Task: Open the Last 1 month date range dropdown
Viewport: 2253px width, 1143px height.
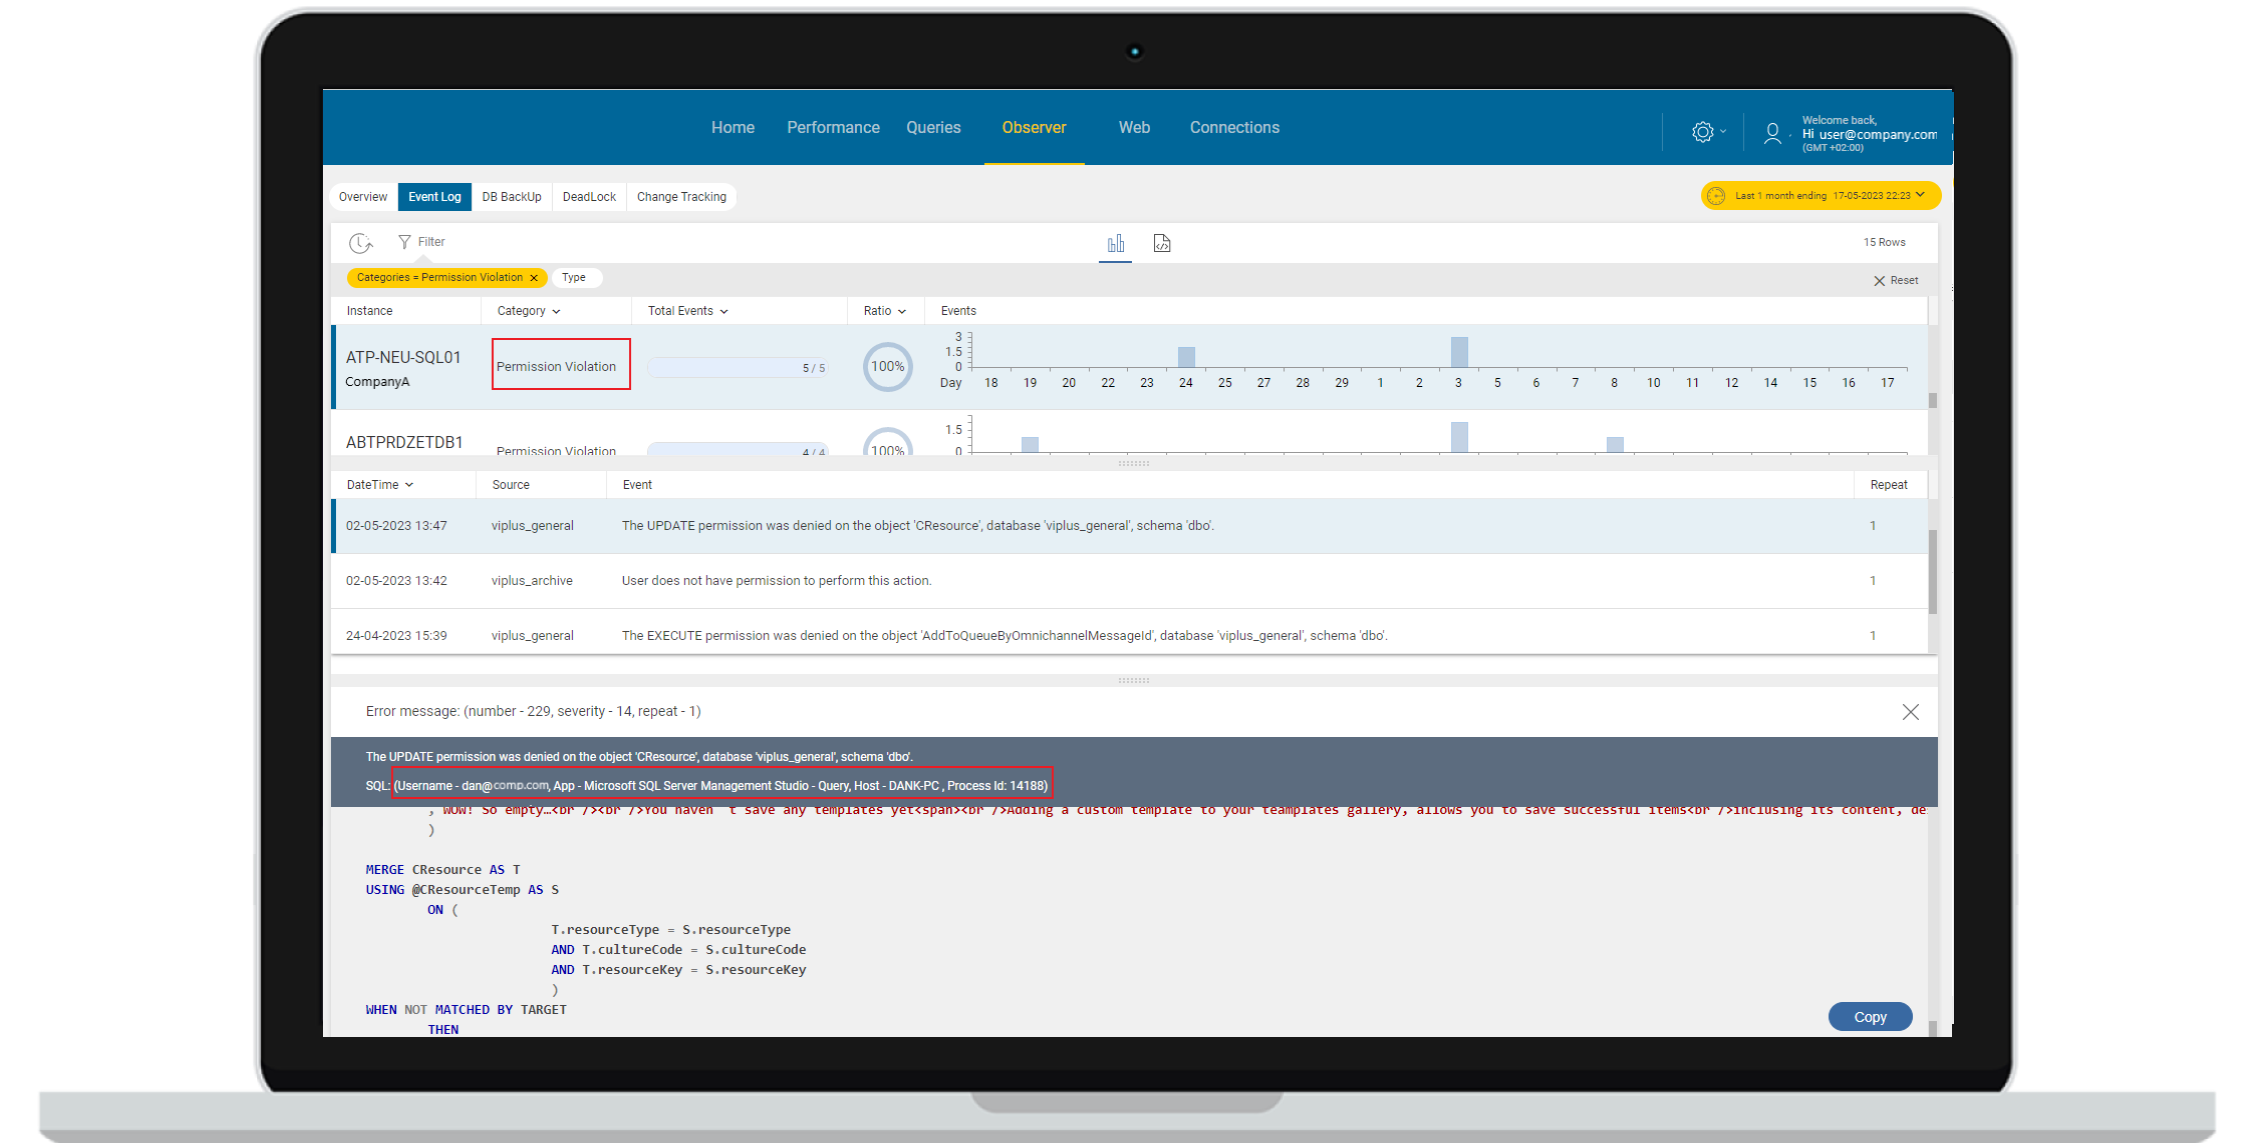Action: coord(1820,196)
